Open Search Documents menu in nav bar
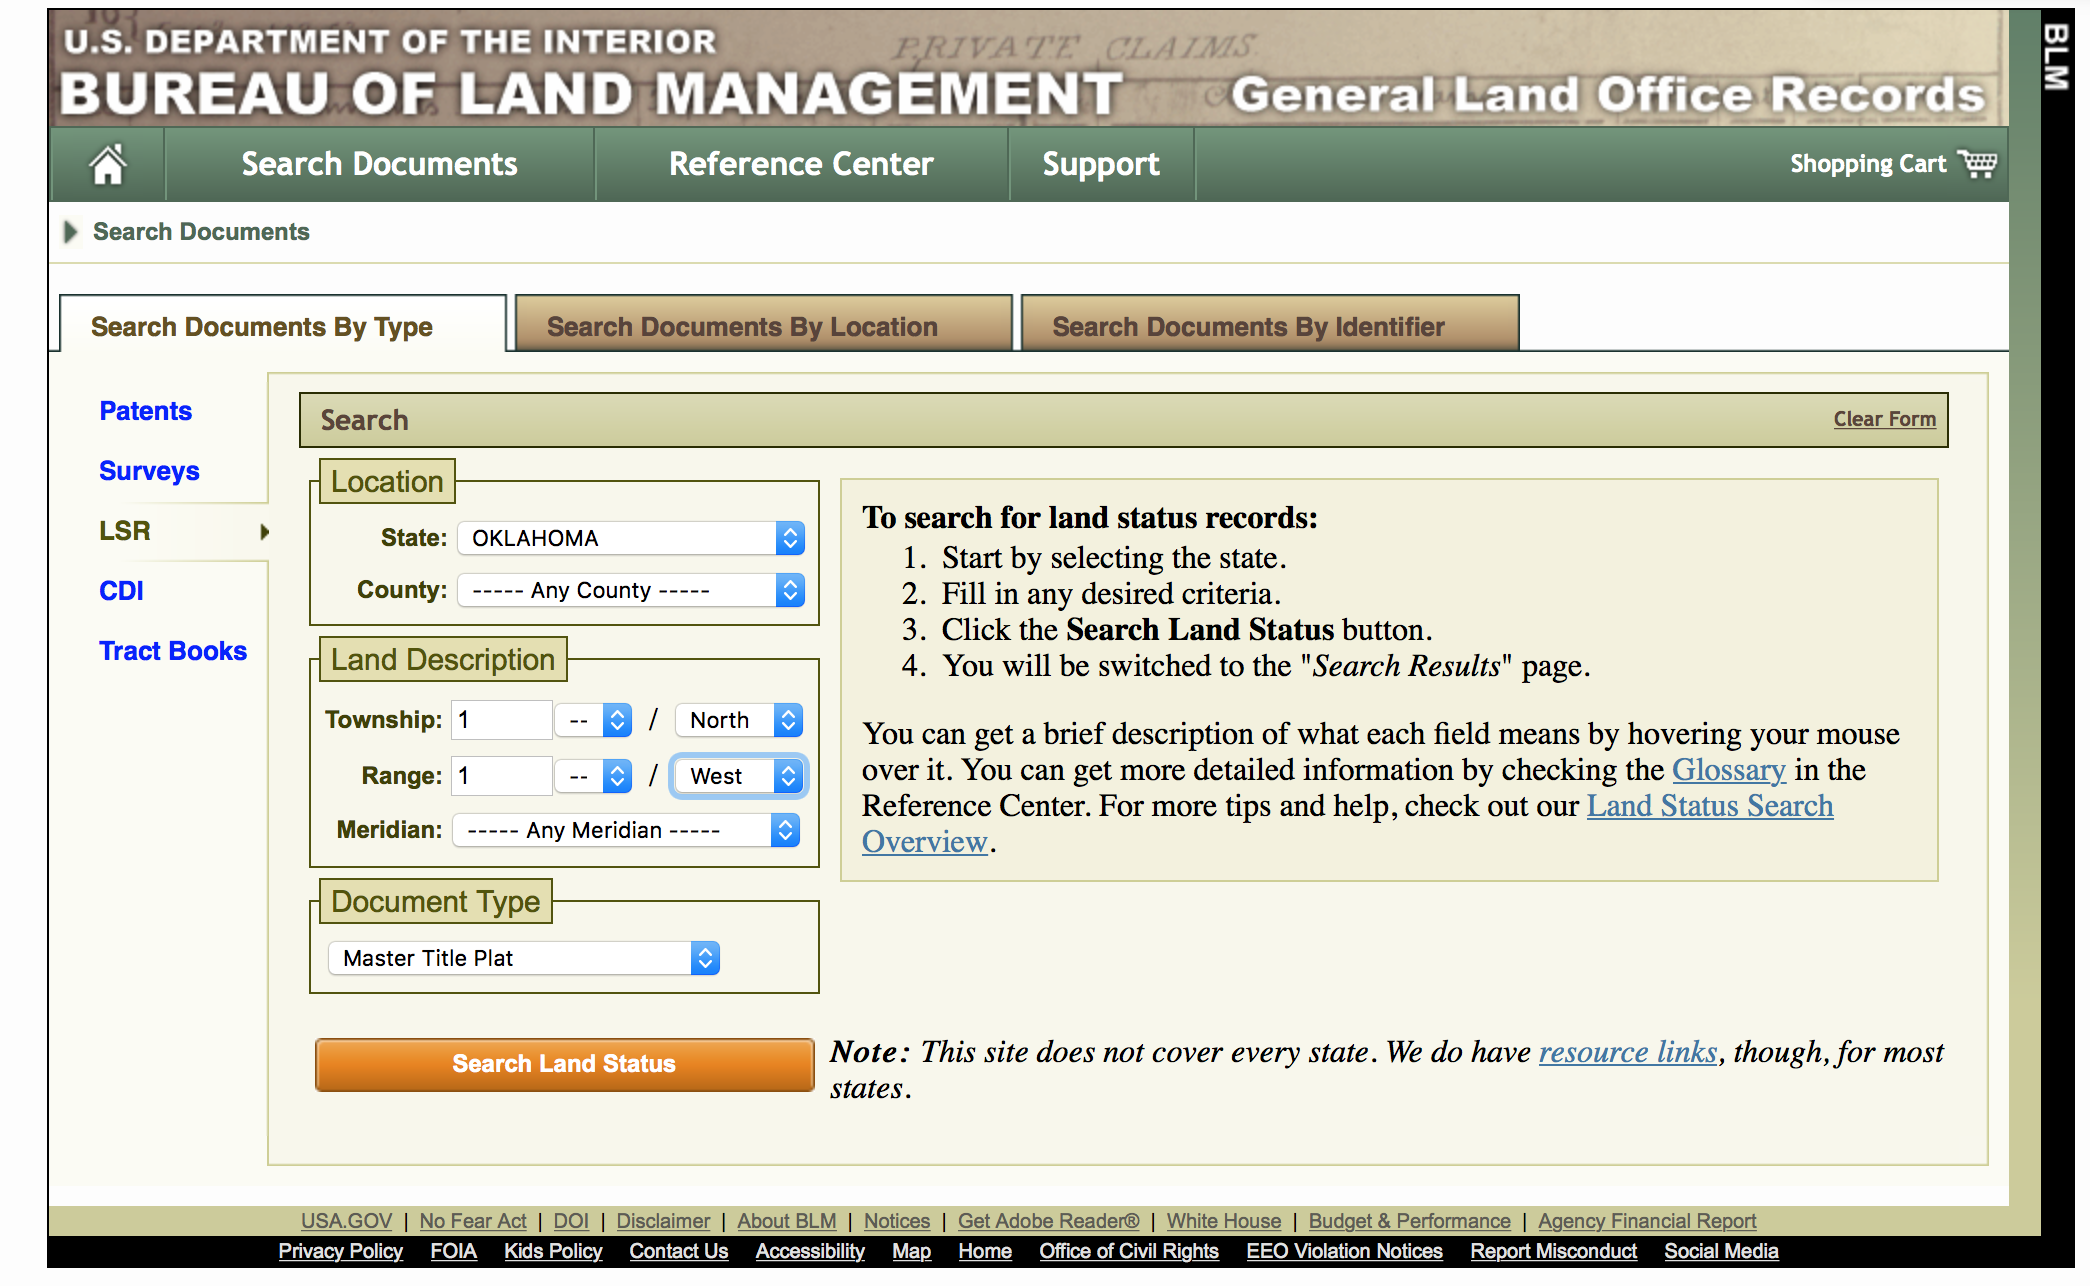The image size is (2090, 1286). tap(379, 164)
